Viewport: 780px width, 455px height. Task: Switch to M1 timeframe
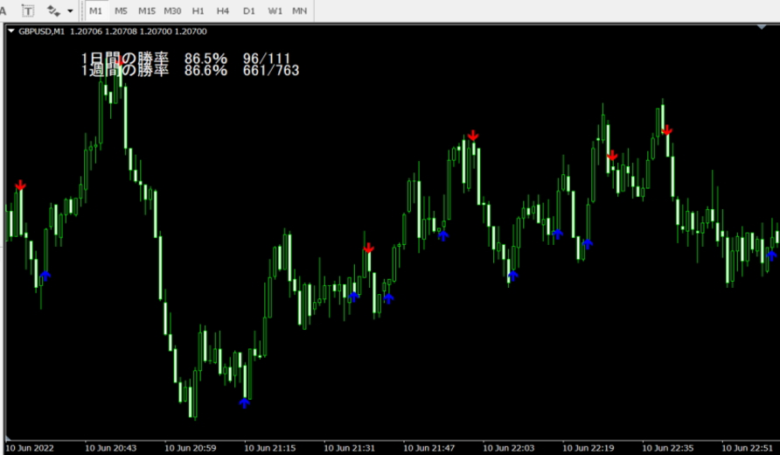click(x=96, y=10)
